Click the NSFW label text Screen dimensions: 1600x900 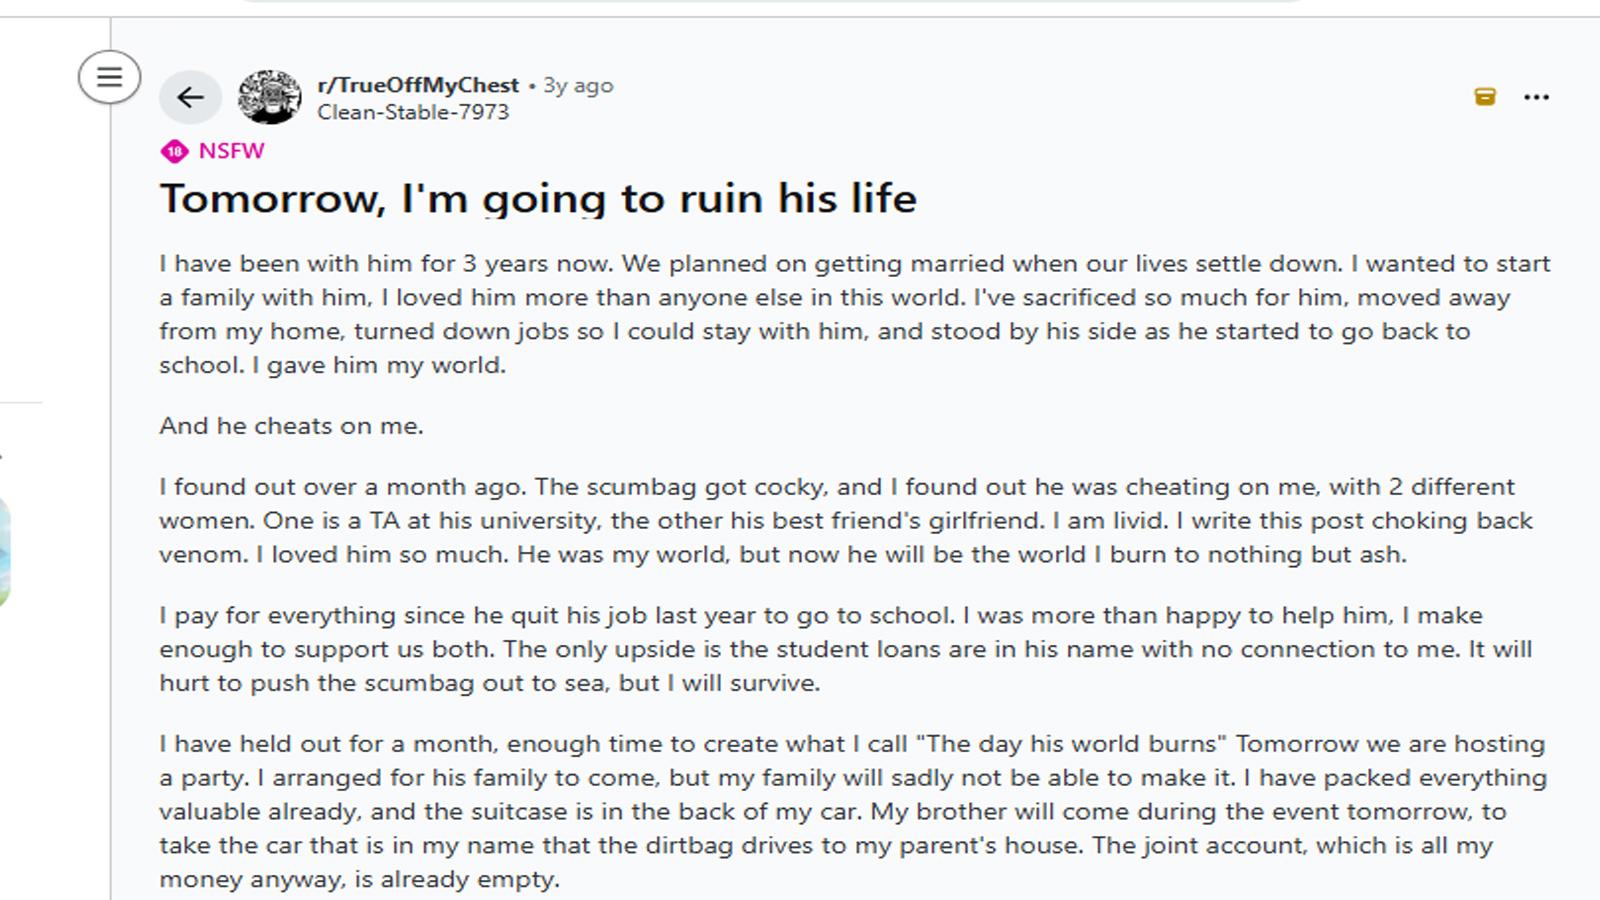231,151
